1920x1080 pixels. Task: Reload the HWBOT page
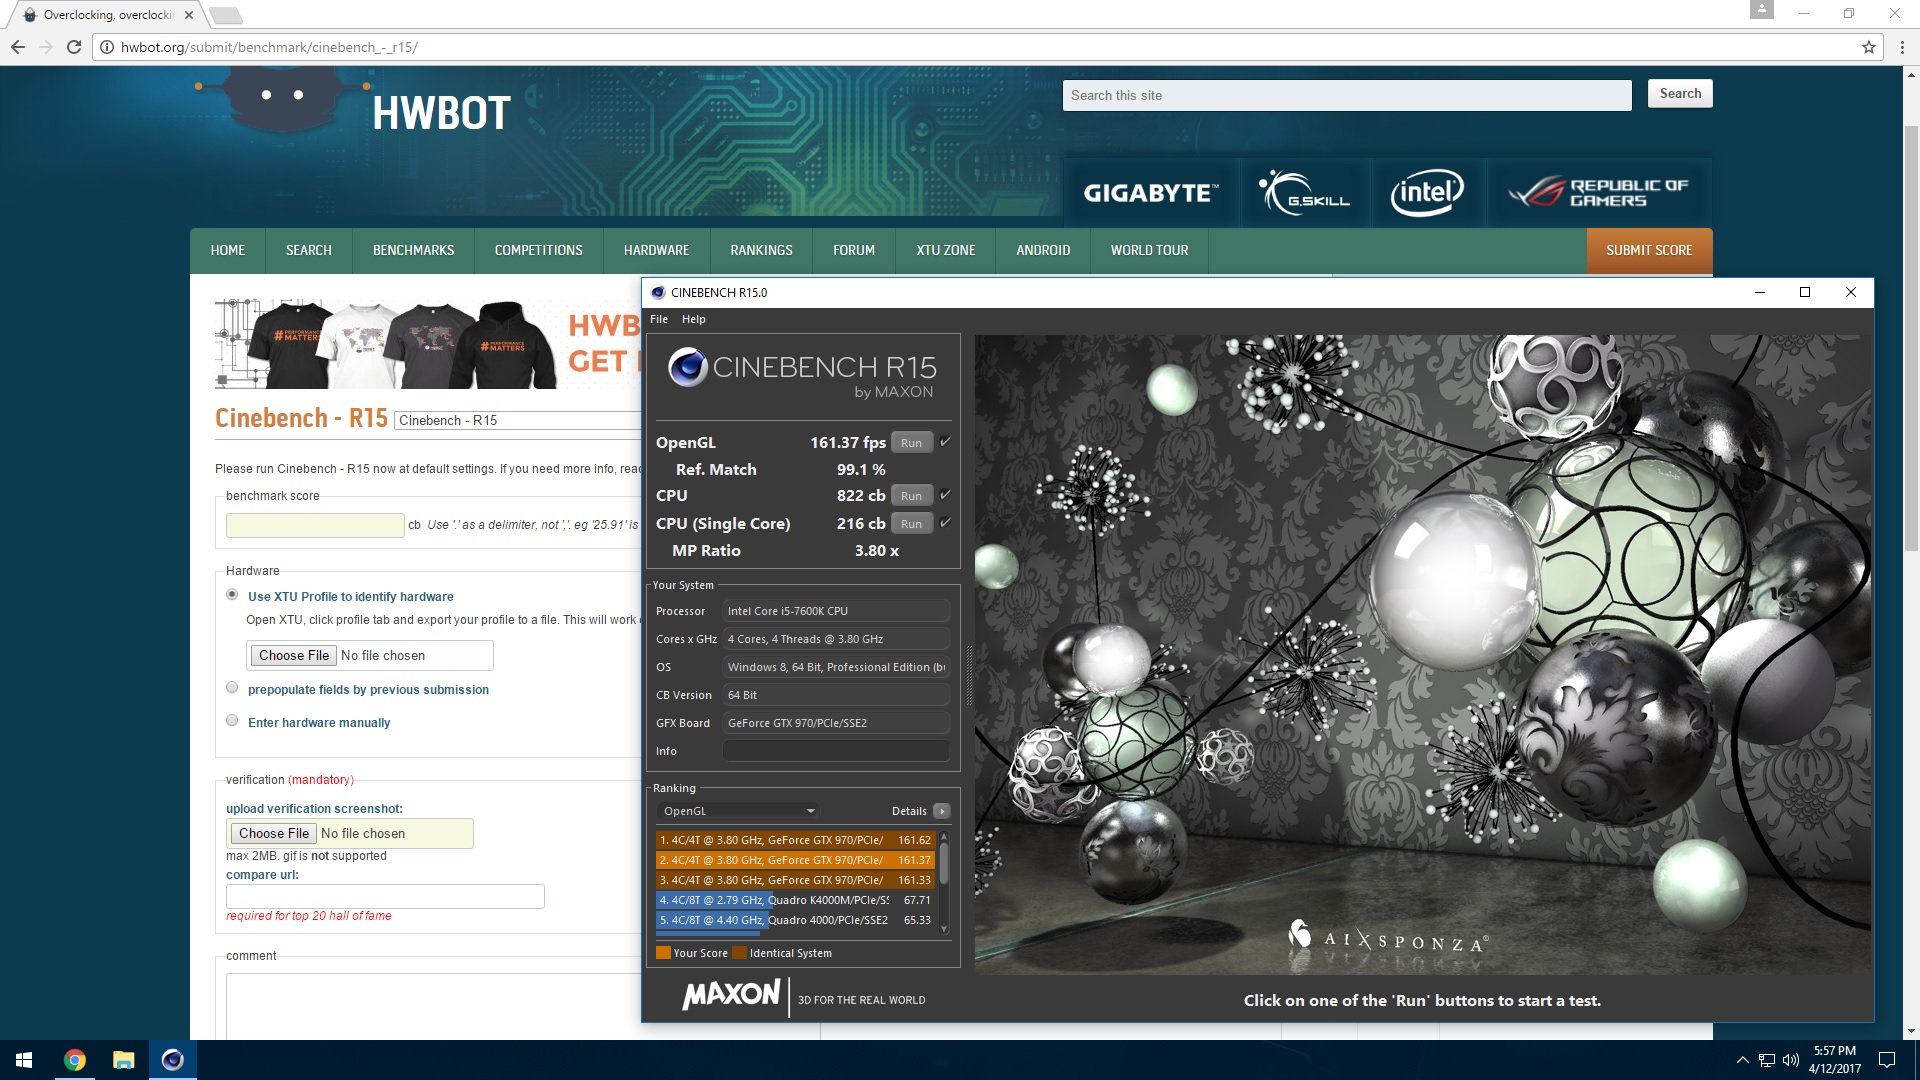74,47
